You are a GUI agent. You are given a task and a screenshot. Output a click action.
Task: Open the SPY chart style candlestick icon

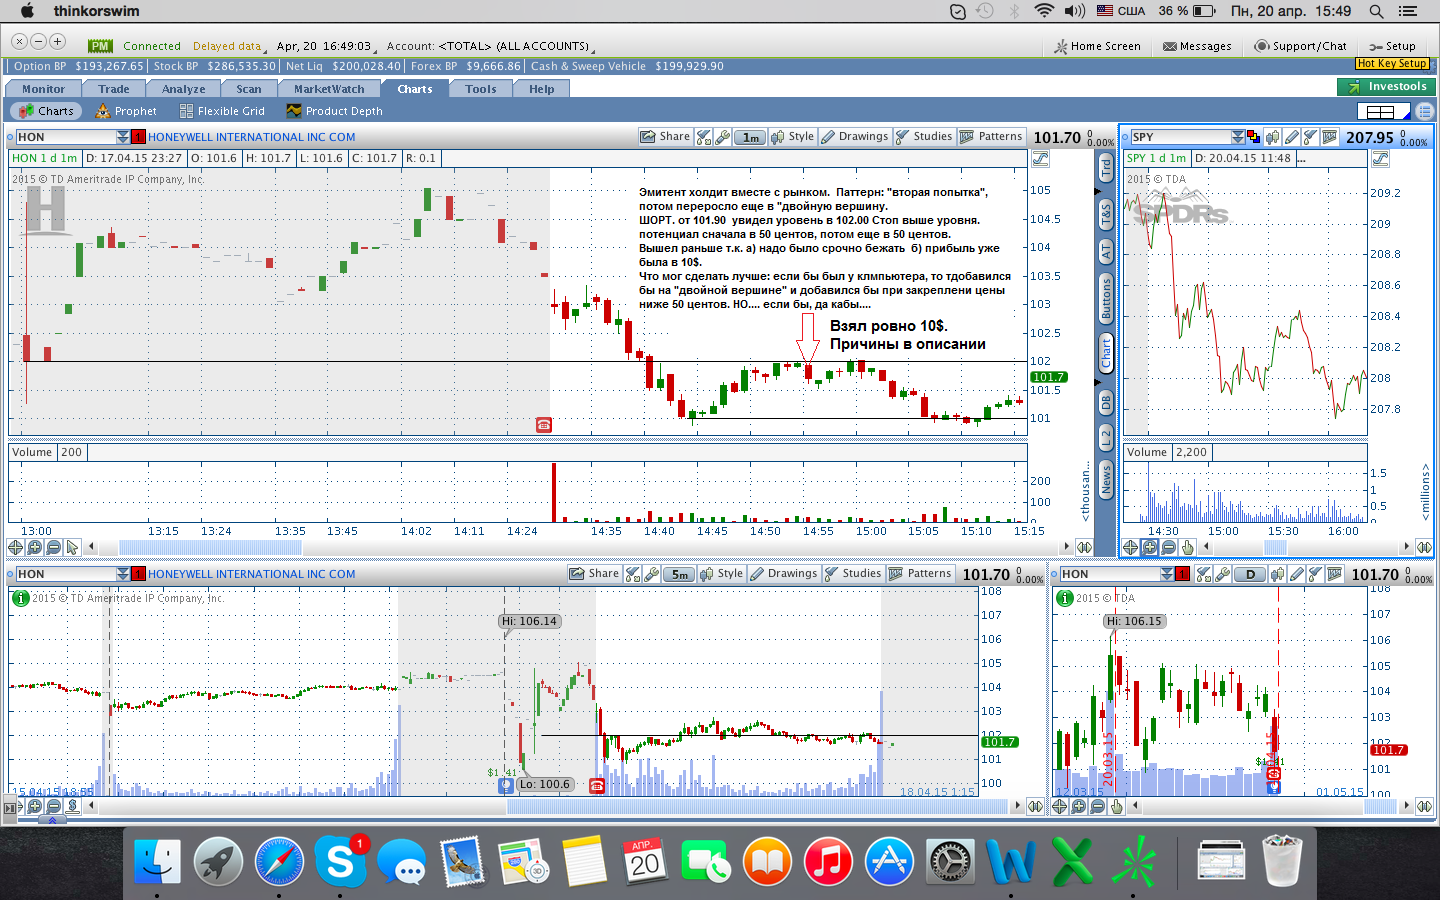(x=1273, y=137)
